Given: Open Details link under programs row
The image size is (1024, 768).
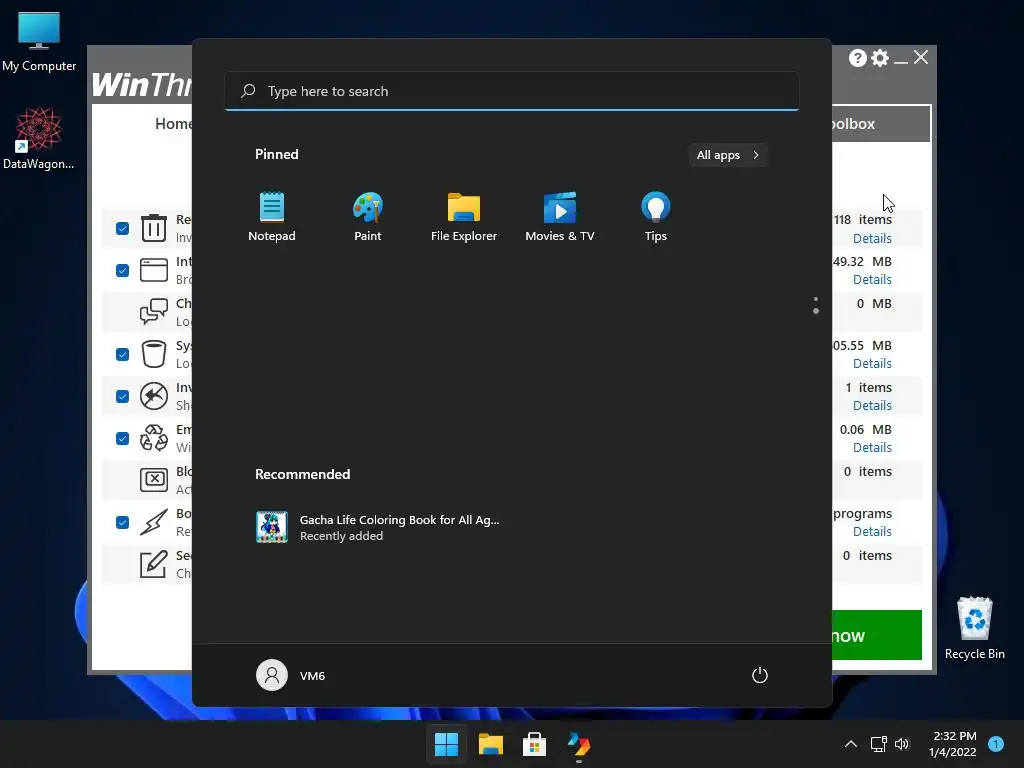Looking at the screenshot, I should [872, 532].
